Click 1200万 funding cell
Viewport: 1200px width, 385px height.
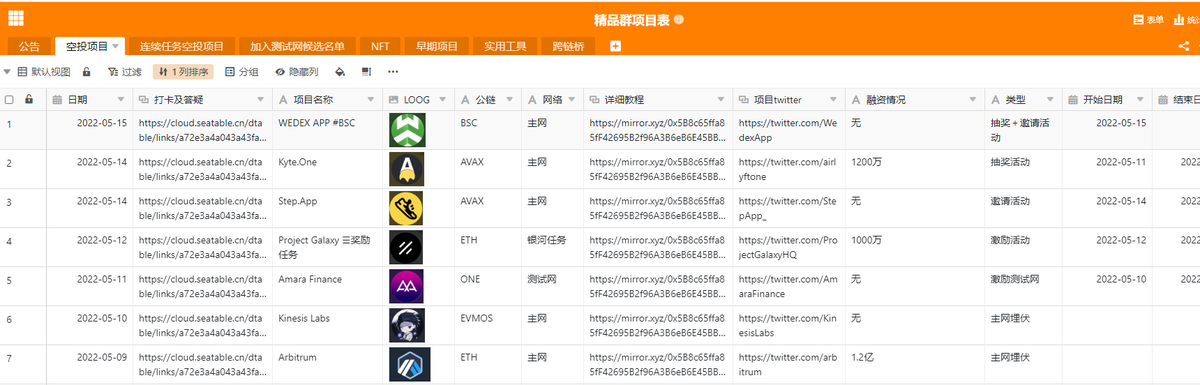(x=914, y=169)
